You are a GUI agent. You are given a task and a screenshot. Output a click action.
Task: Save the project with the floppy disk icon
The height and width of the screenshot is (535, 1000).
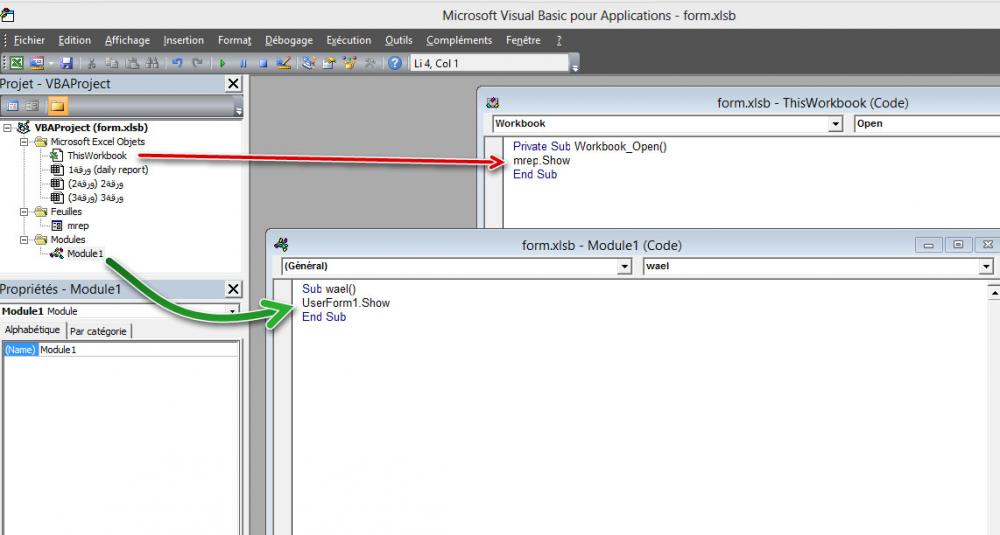(66, 63)
